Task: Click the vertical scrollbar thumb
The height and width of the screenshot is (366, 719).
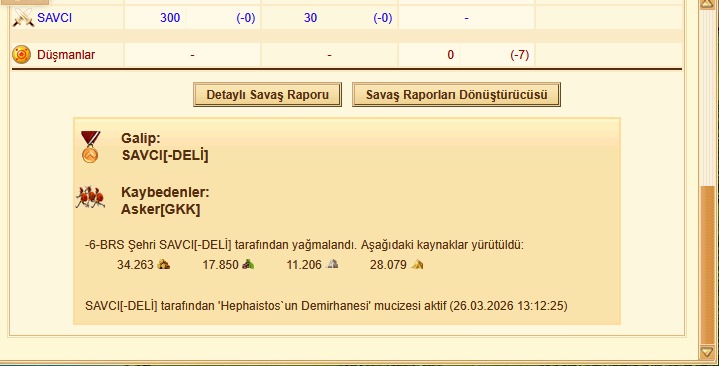Action: pos(707,265)
